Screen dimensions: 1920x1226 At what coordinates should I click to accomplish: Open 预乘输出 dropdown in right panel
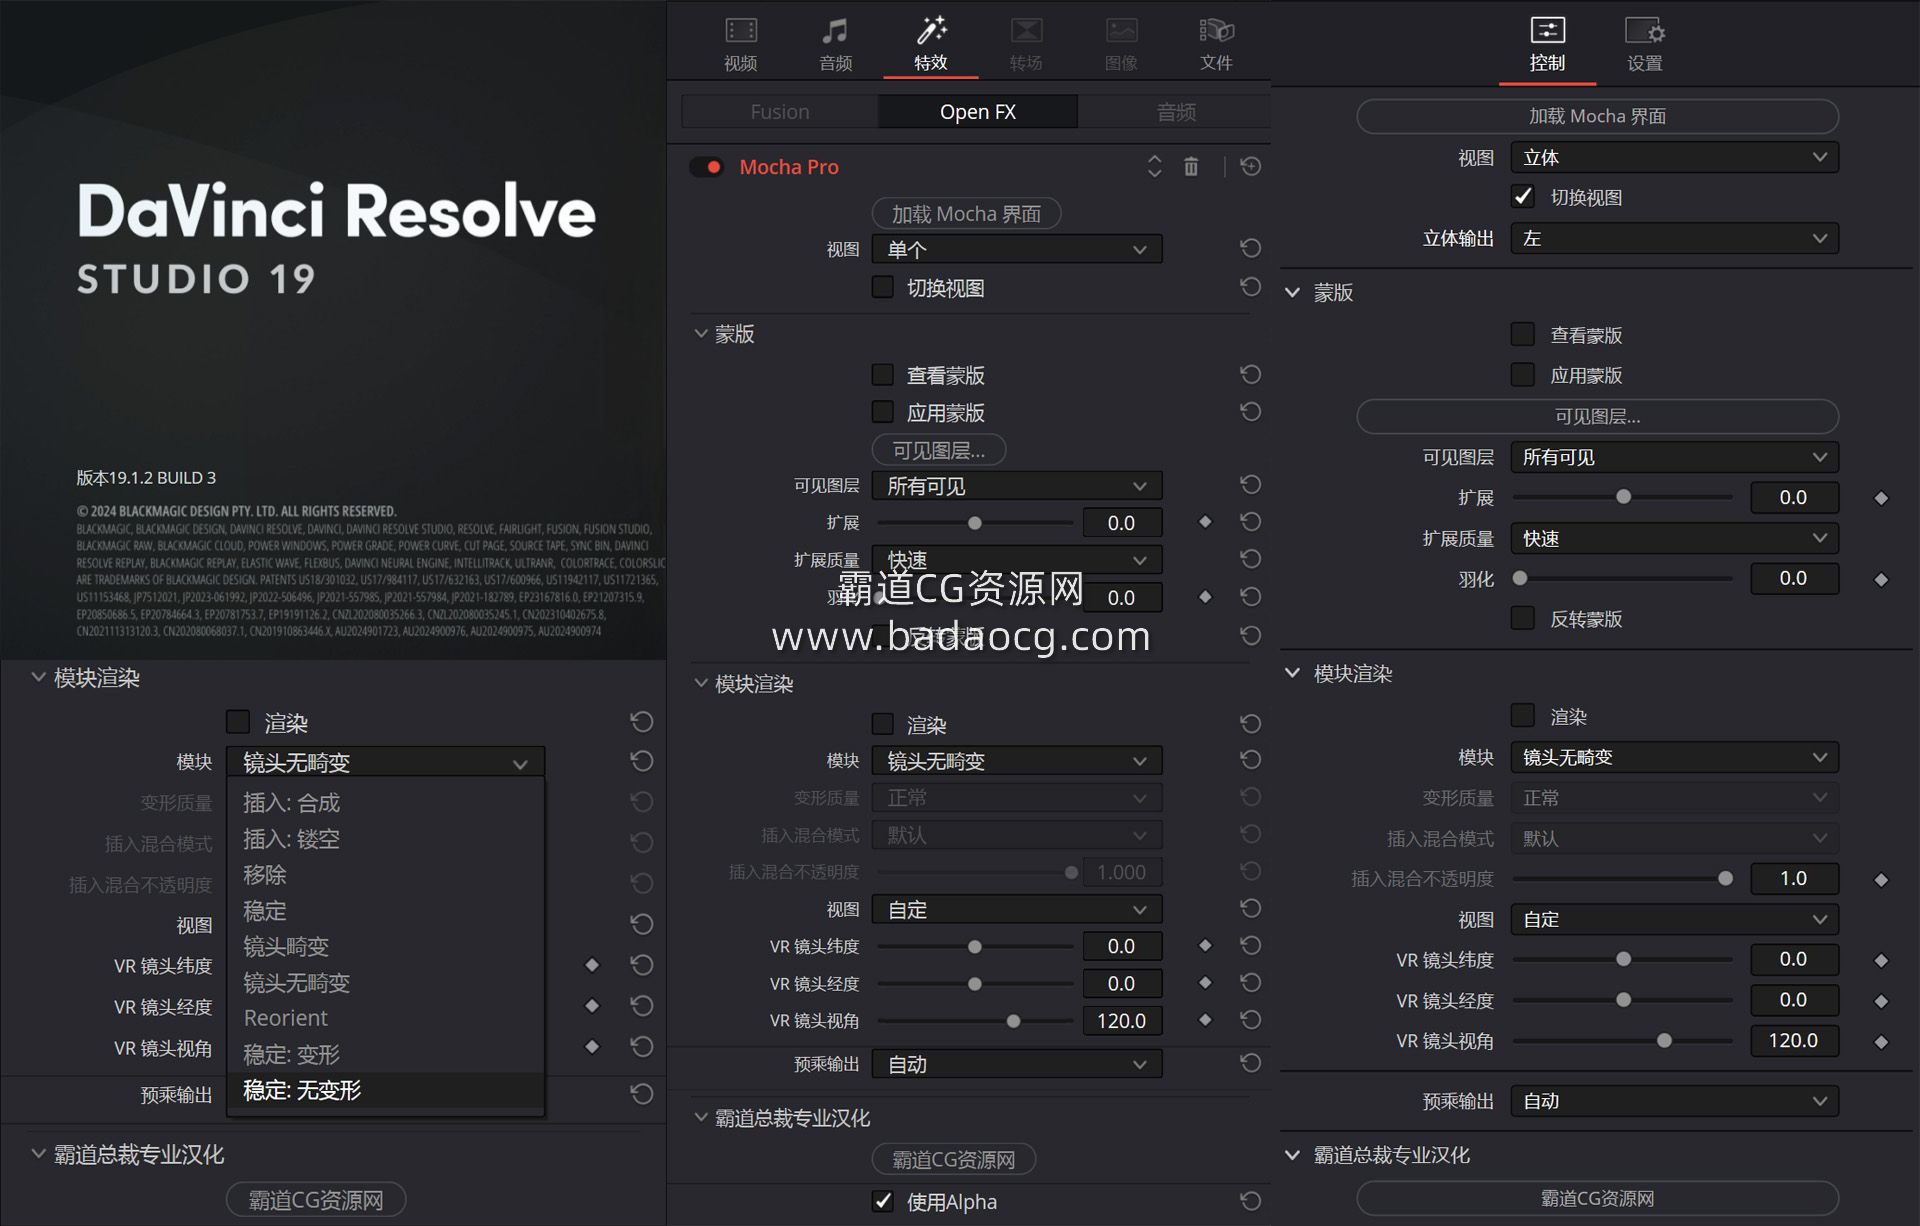(1673, 1101)
